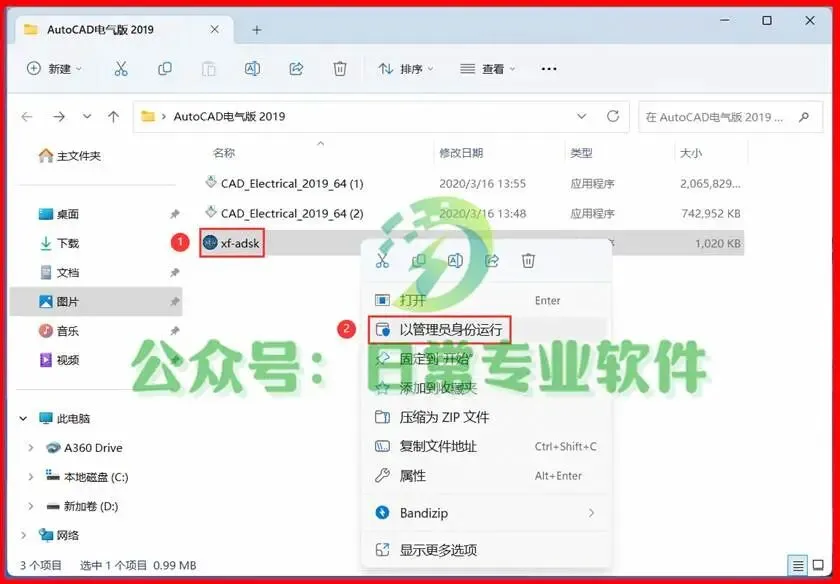Open 文档 in the sidebar

tap(59, 272)
